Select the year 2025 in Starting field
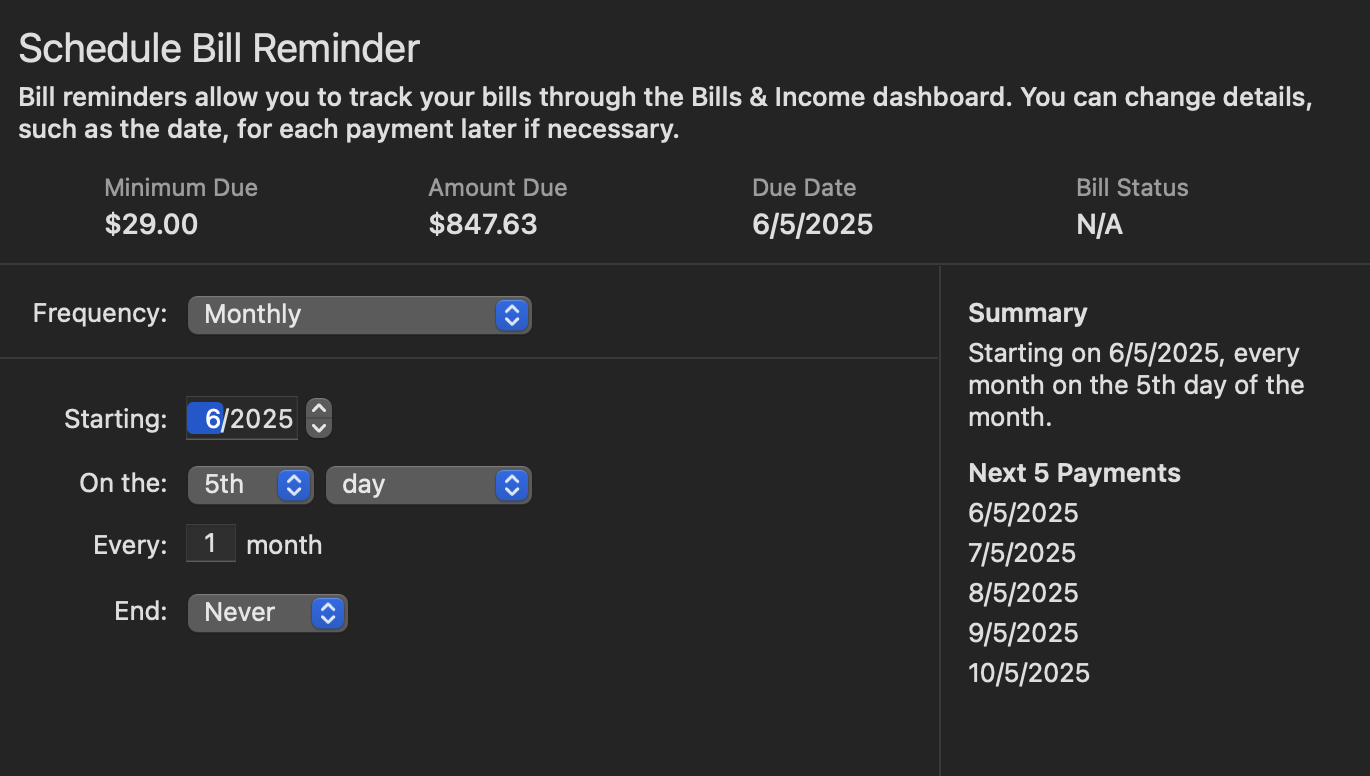 click(261, 419)
